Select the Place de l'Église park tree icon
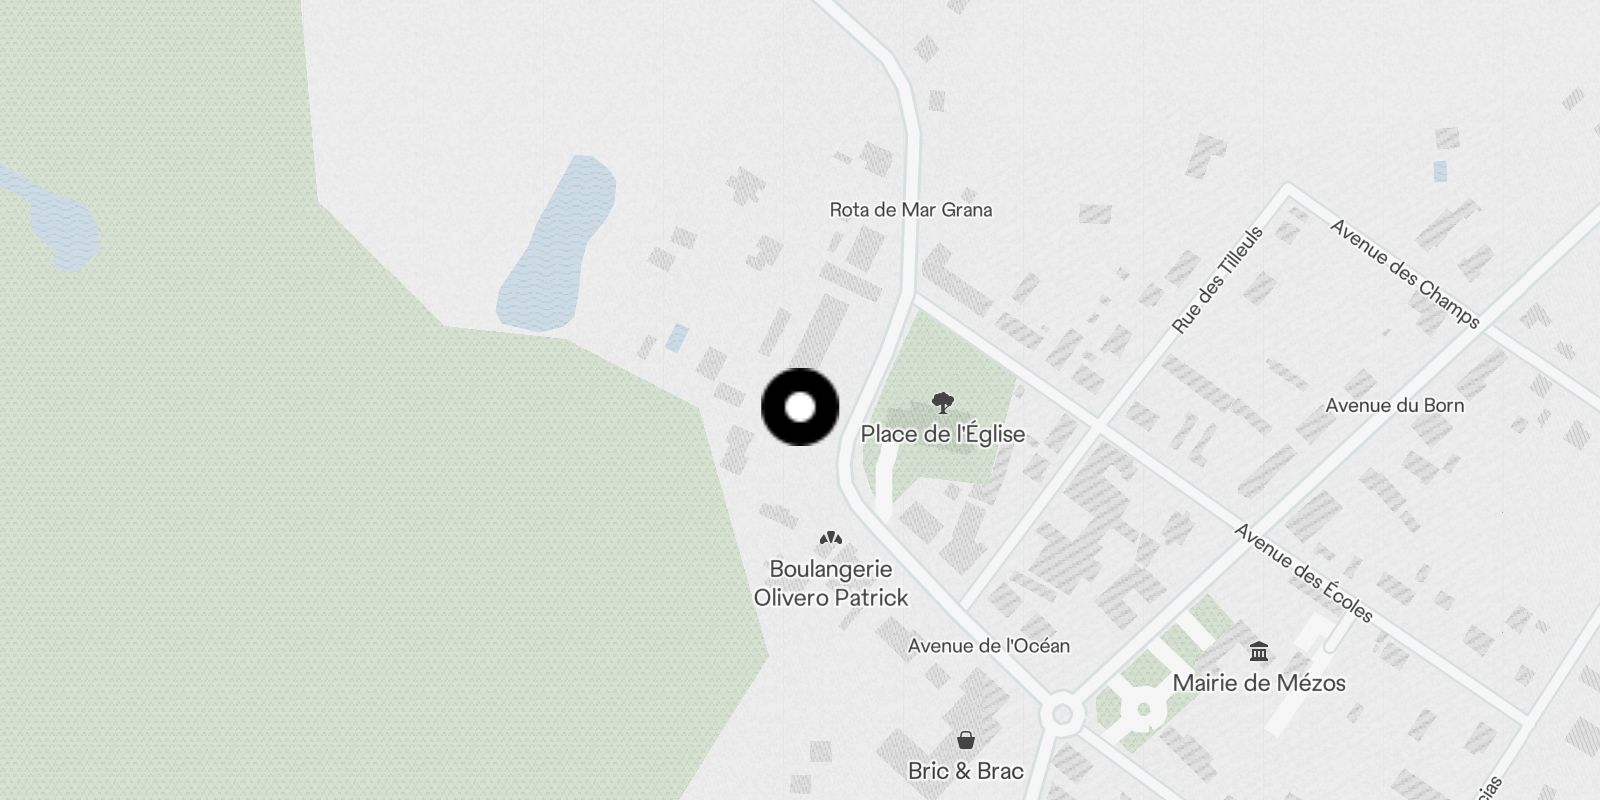 coord(942,403)
